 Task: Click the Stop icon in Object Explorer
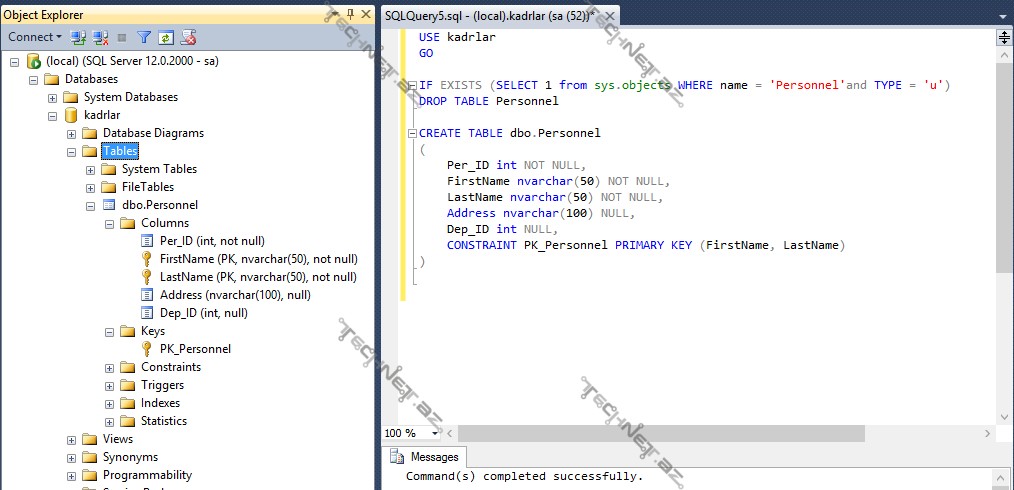tap(122, 37)
